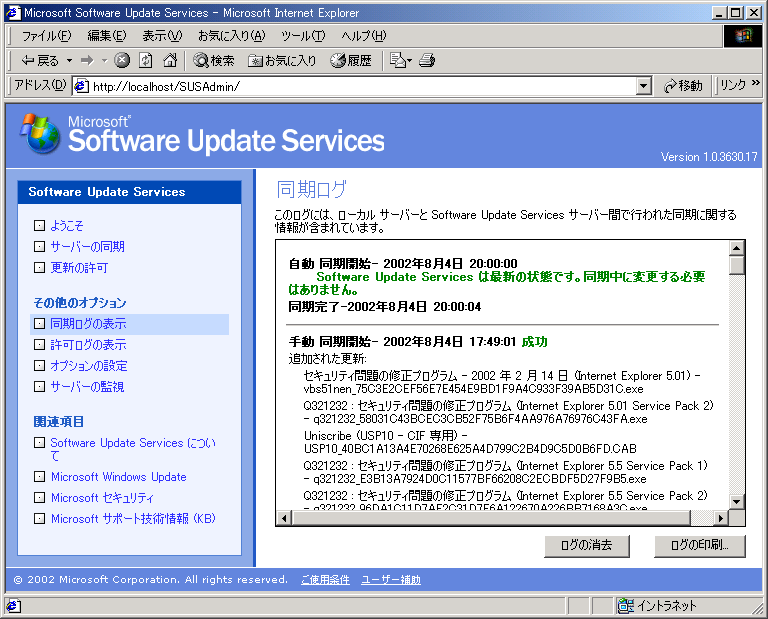This screenshot has height=619, width=768.
Task: Open the Favorites (お気に入り) toolbar button
Action: [282, 60]
